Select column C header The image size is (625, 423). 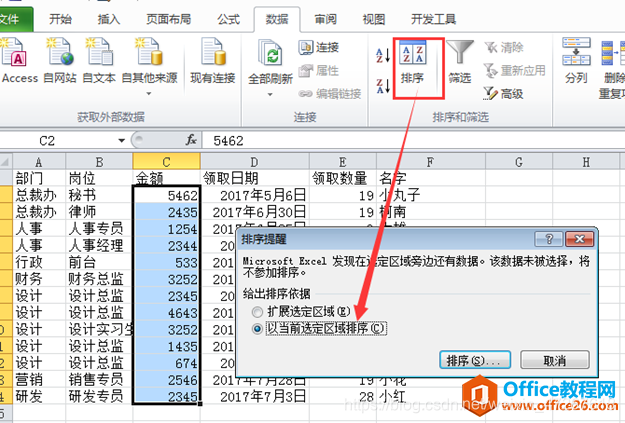point(166,162)
